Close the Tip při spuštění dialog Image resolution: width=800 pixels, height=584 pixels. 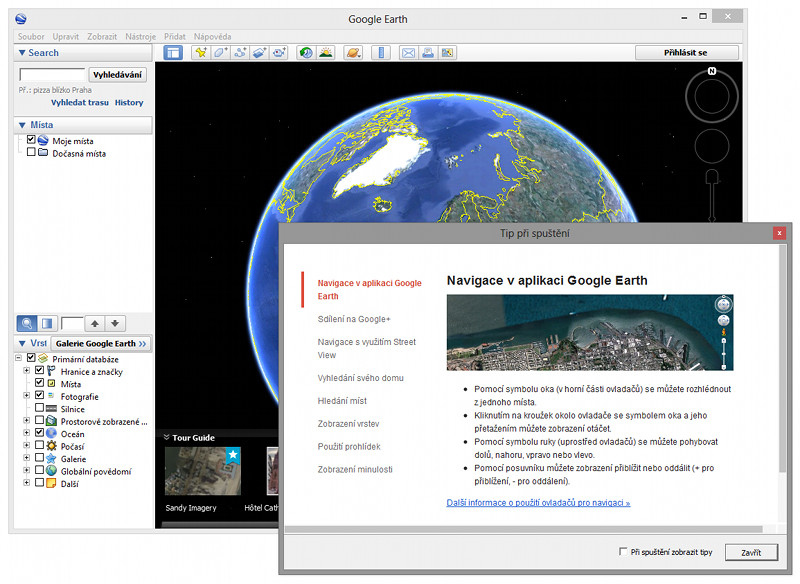tap(779, 233)
